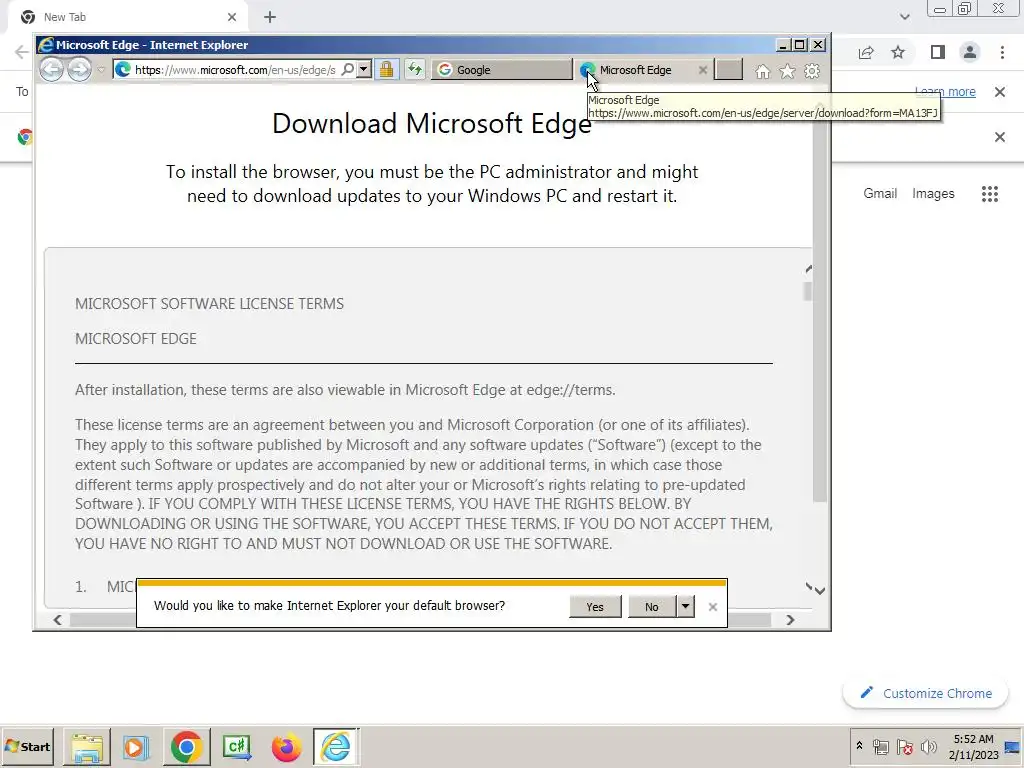
Task: Close Chrome's New Tab tab
Action: tap(232, 17)
